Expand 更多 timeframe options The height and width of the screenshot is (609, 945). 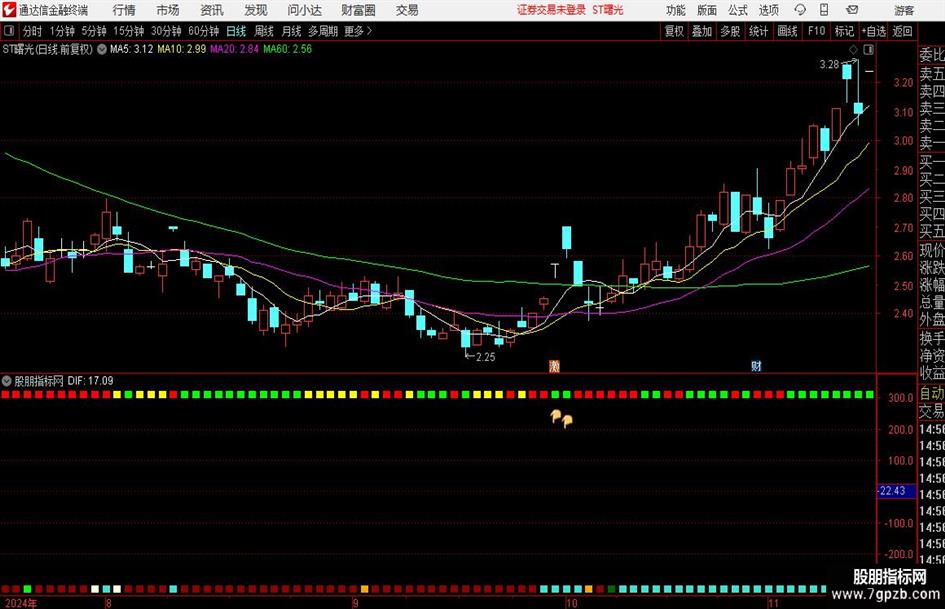pyautogui.click(x=358, y=31)
